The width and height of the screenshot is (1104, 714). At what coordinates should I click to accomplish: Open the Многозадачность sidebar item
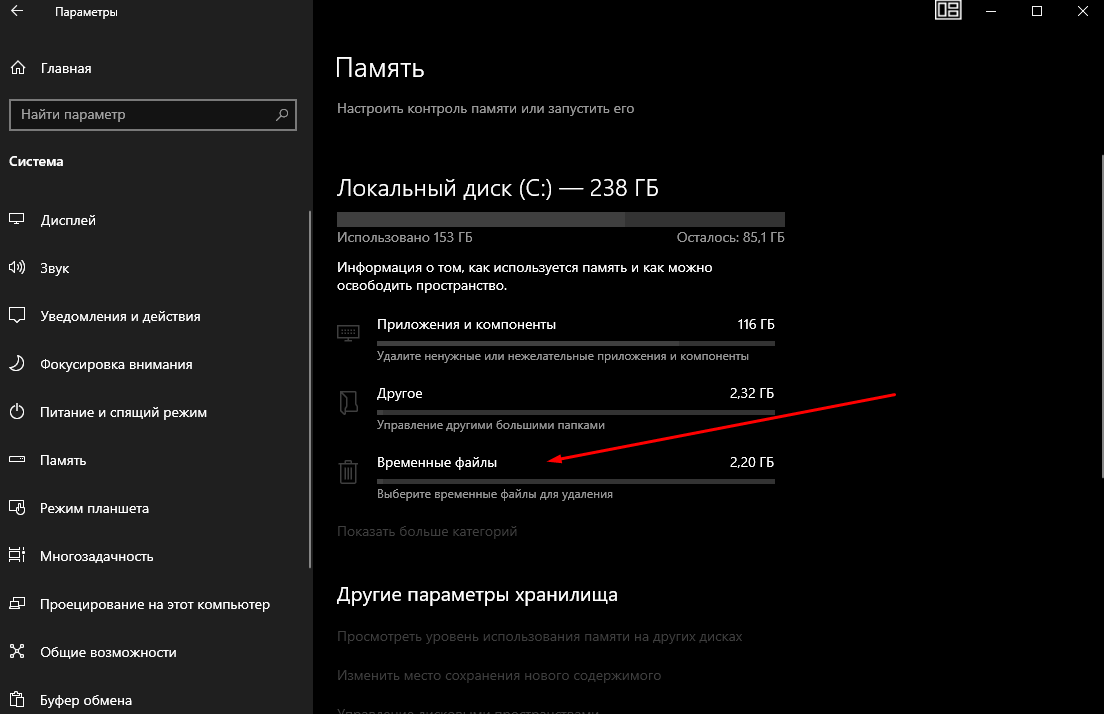[96, 556]
